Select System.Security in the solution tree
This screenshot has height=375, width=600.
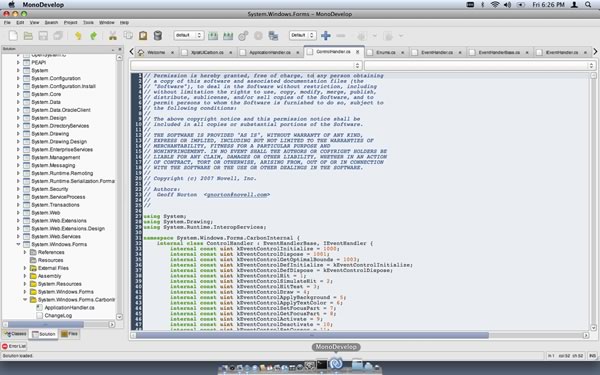pos(50,189)
